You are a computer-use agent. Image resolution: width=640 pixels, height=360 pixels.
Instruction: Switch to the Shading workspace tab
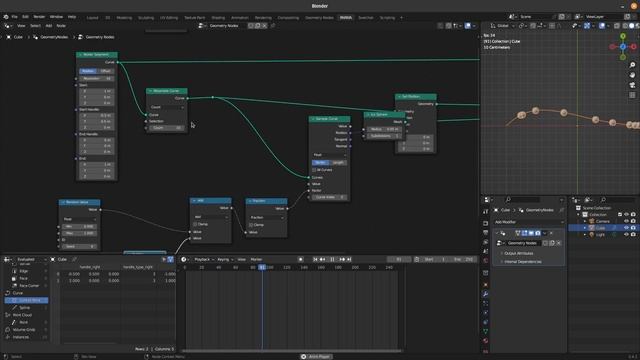tap(218, 18)
